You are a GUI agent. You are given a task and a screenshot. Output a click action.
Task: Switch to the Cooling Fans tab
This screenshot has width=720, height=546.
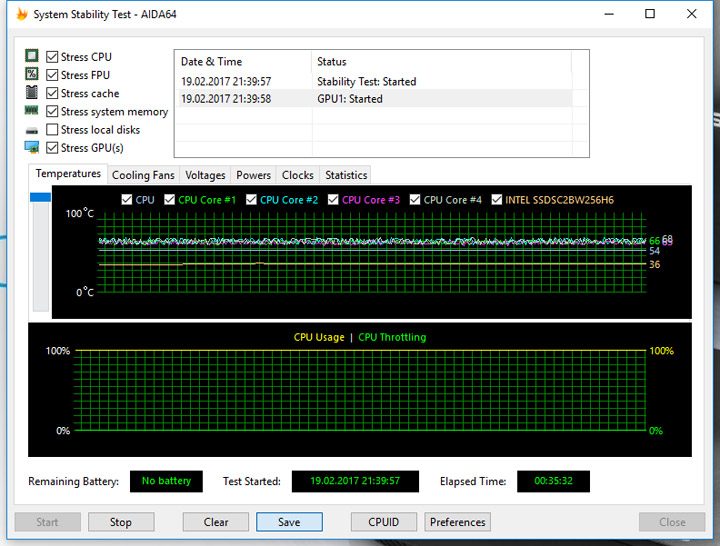(x=143, y=175)
